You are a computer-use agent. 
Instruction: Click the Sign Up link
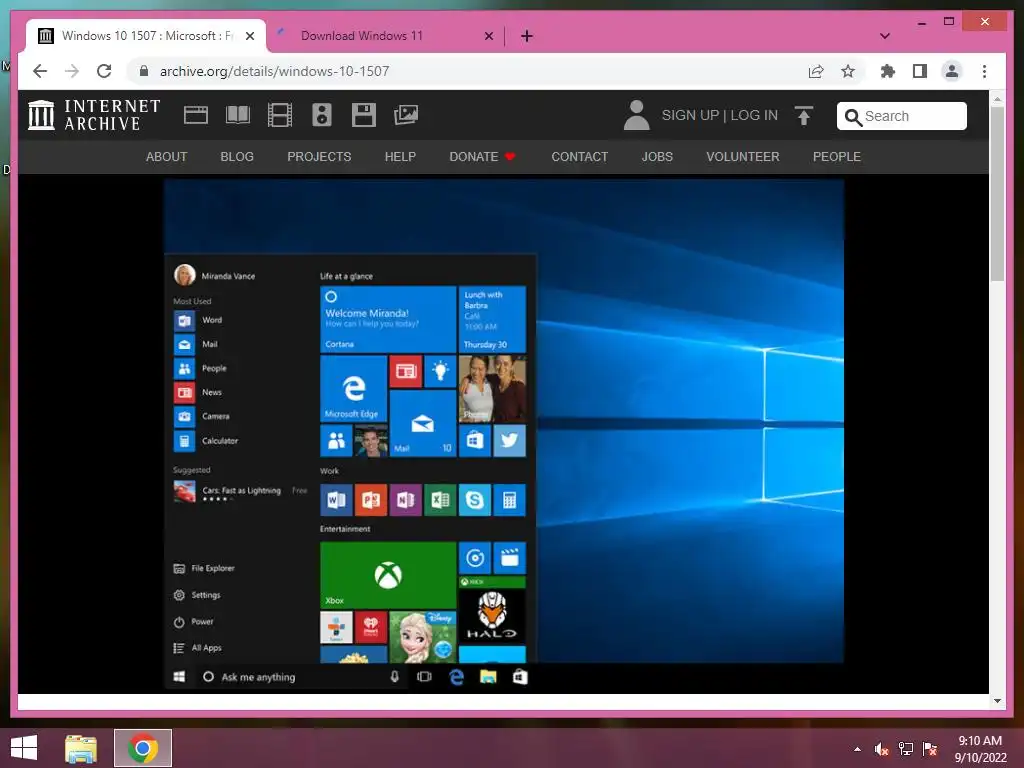[x=690, y=116]
